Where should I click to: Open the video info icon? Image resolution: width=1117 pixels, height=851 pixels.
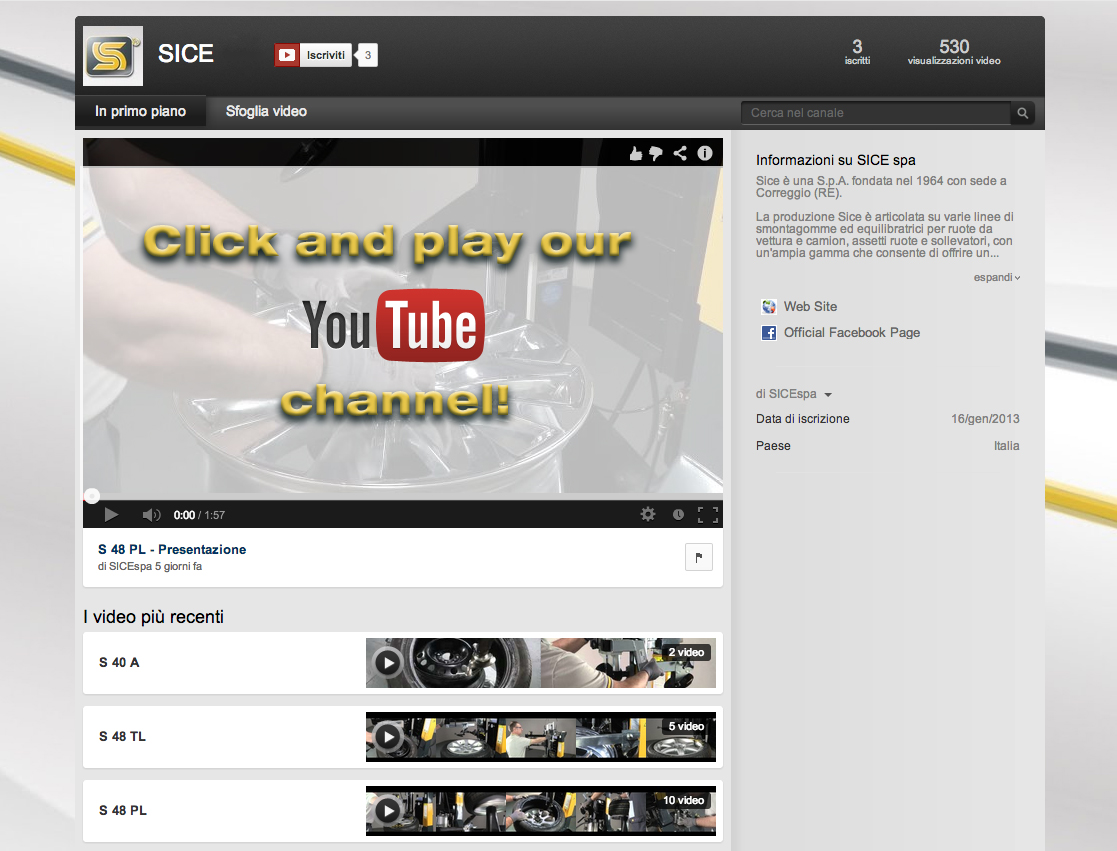[705, 153]
